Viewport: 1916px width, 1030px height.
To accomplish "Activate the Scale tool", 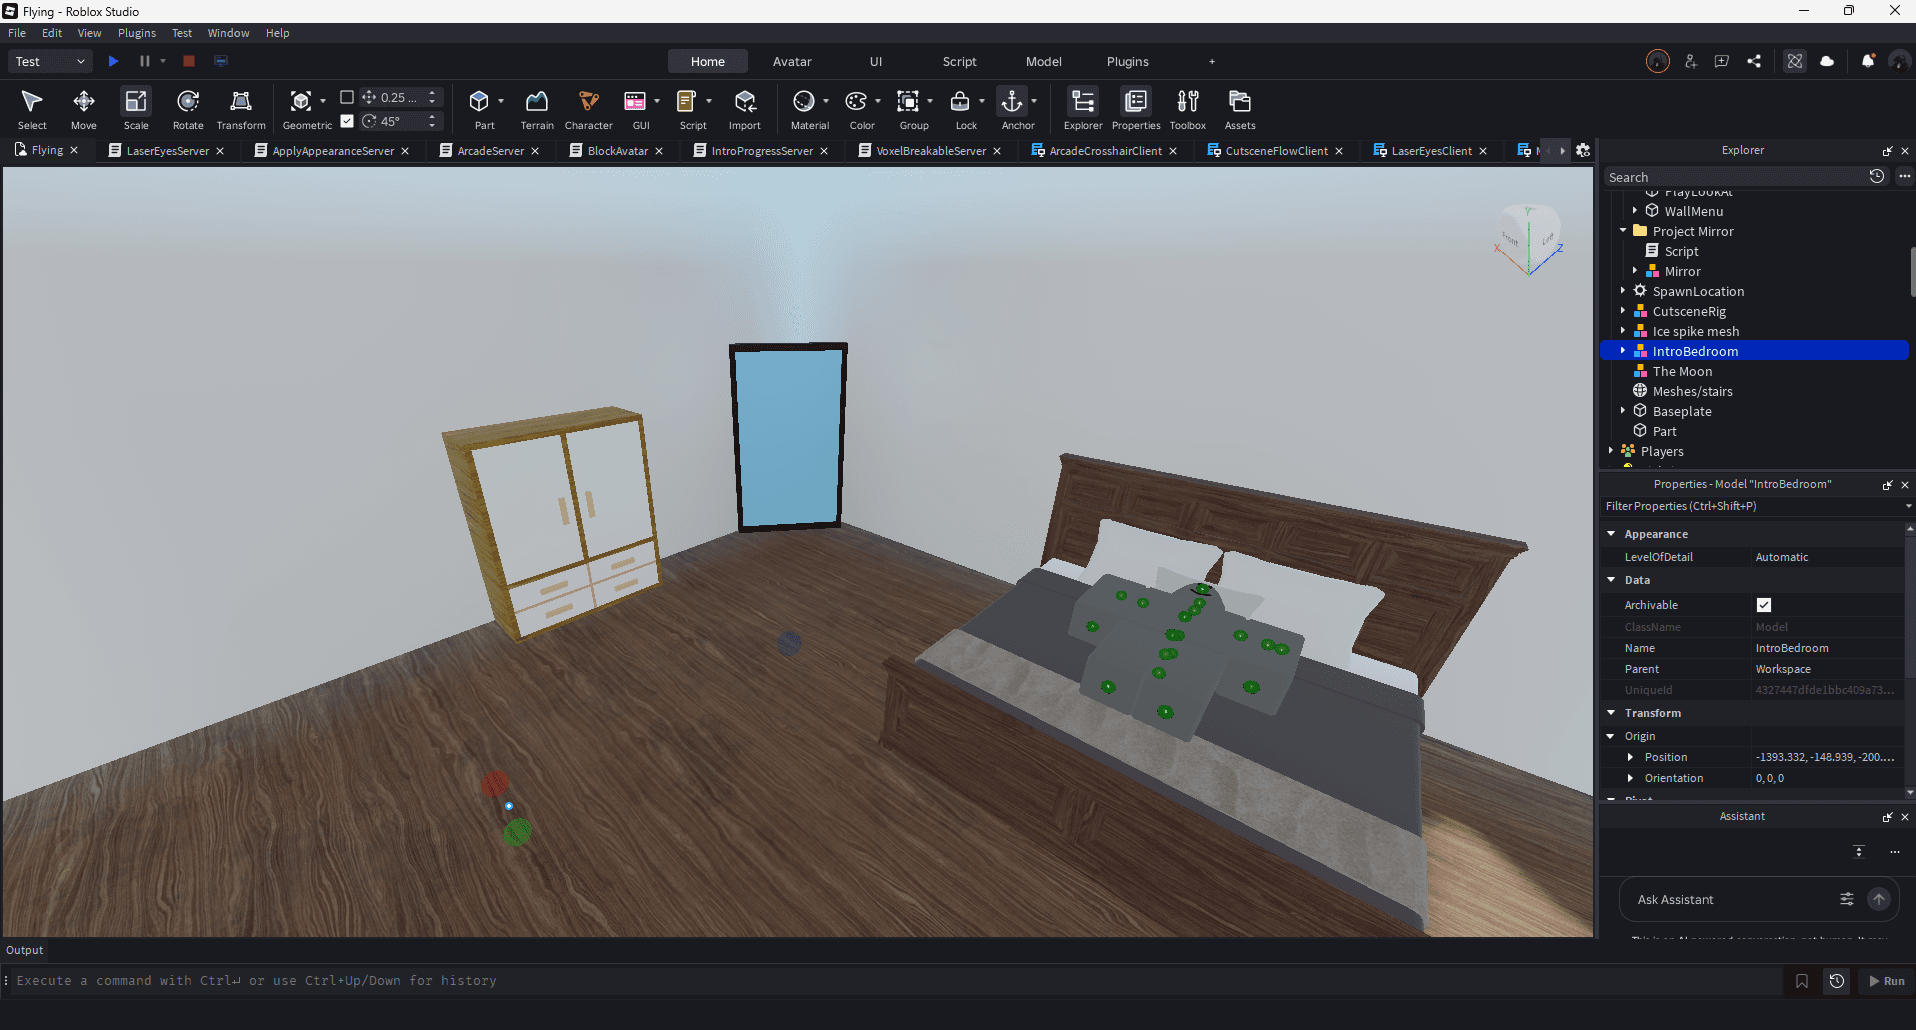I will [135, 107].
